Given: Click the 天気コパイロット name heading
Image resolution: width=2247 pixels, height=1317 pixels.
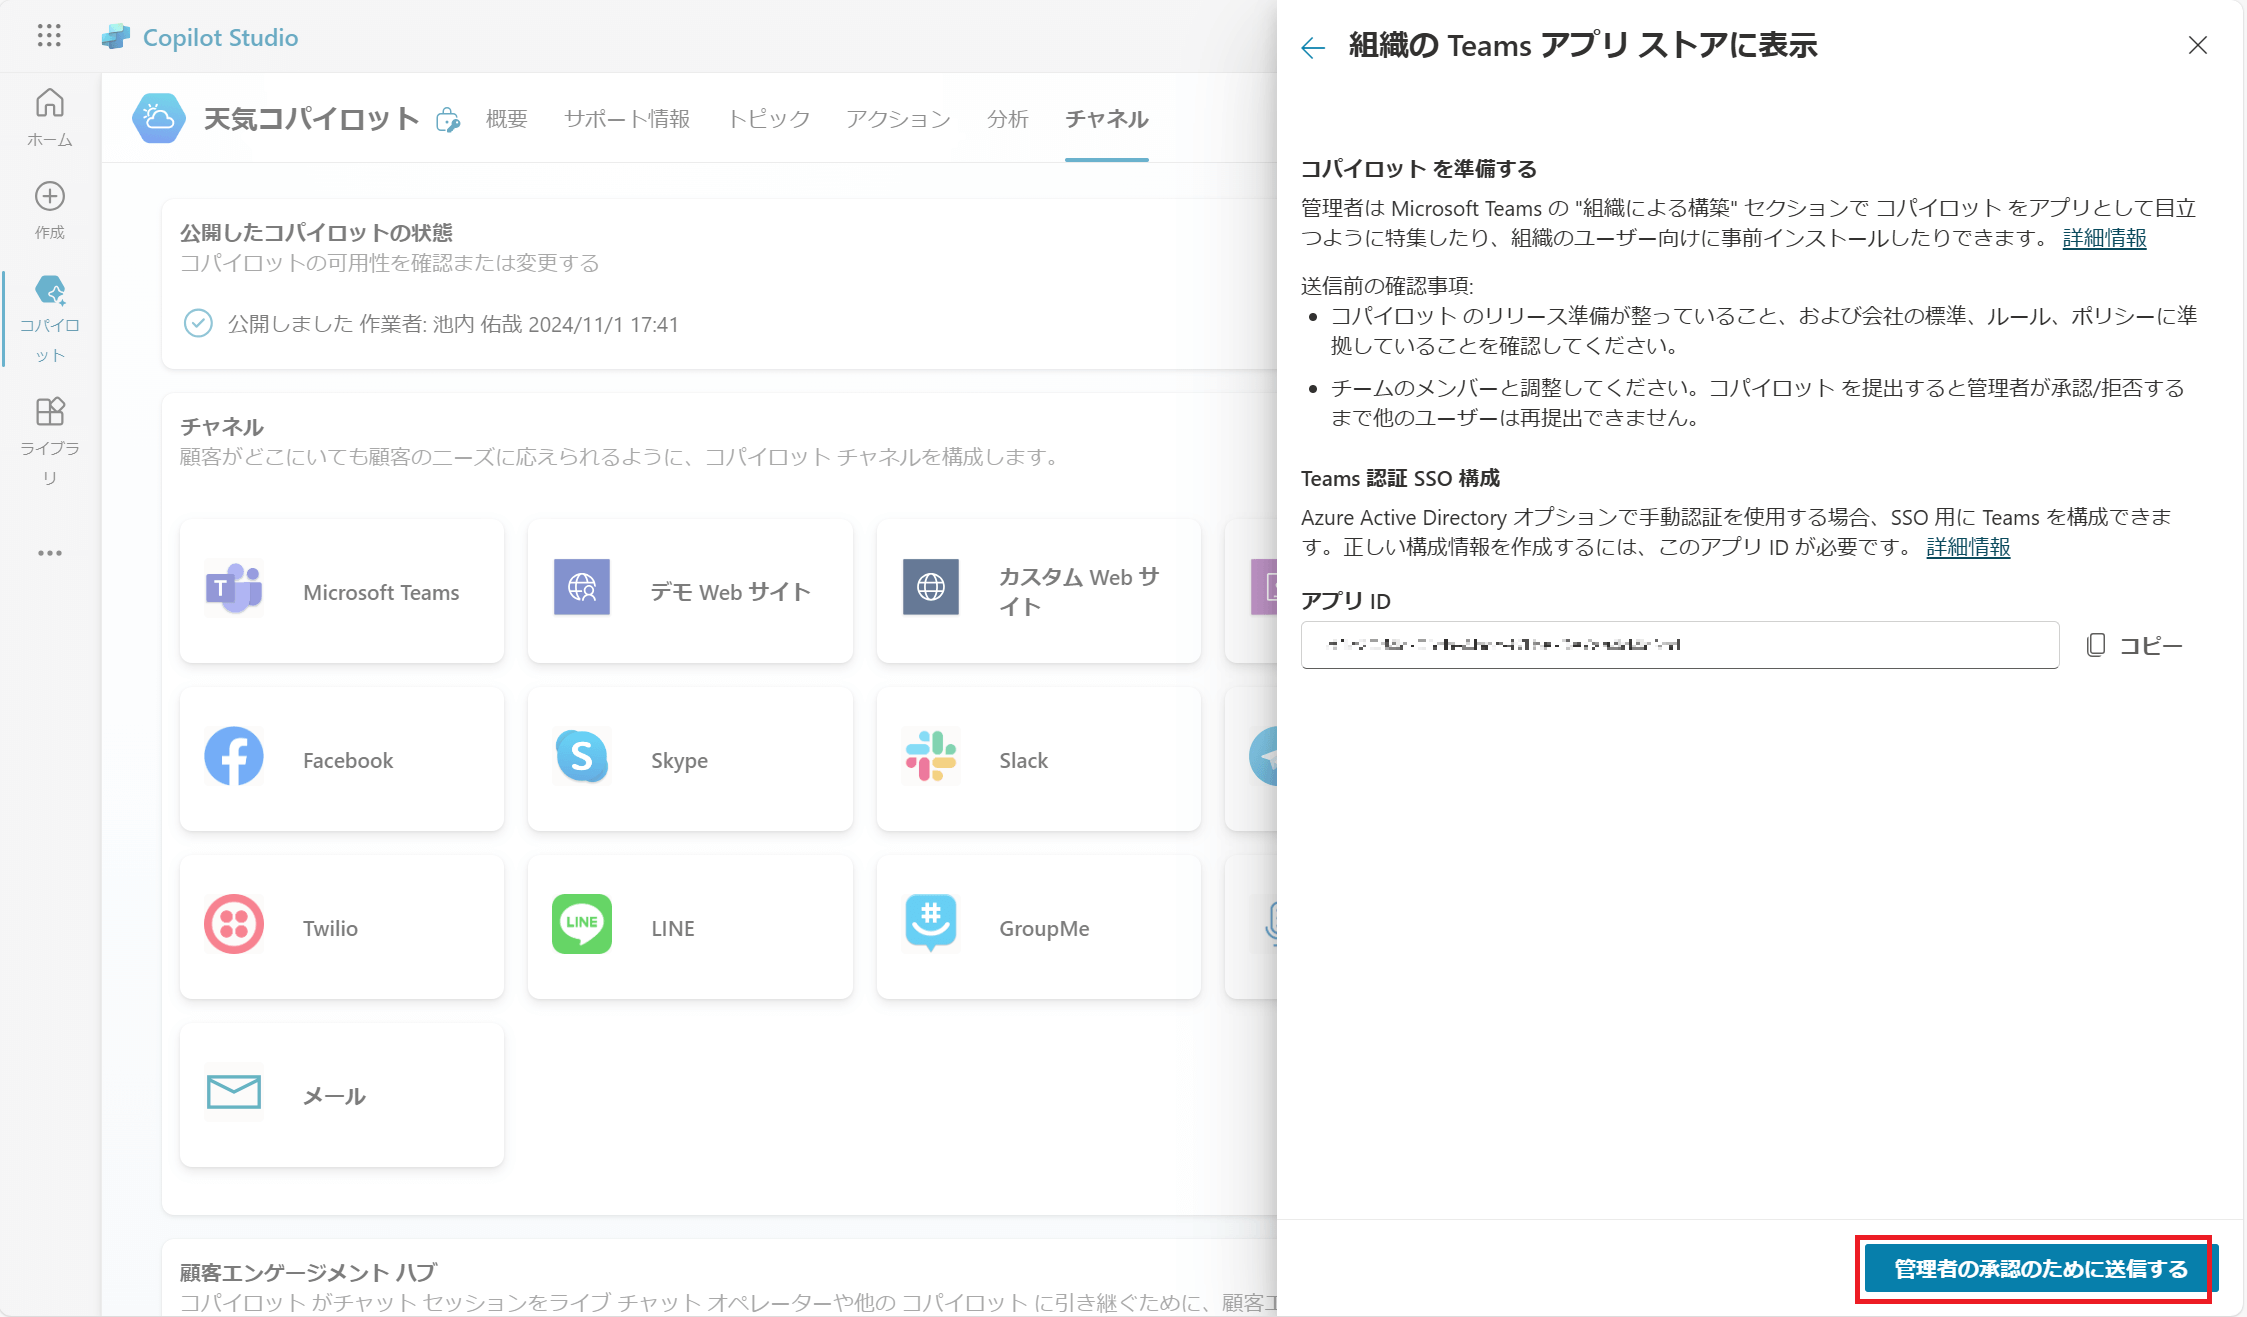Looking at the screenshot, I should click(312, 119).
